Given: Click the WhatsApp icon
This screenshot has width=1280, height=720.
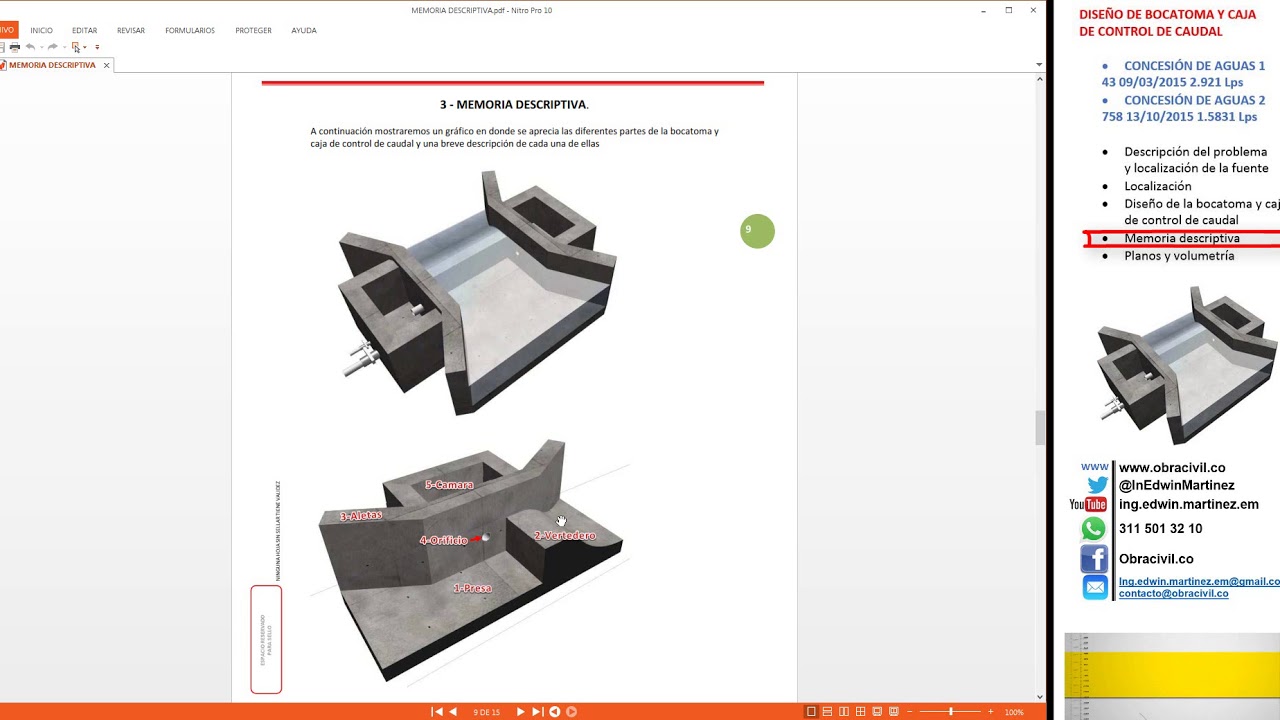Looking at the screenshot, I should point(1095,529).
